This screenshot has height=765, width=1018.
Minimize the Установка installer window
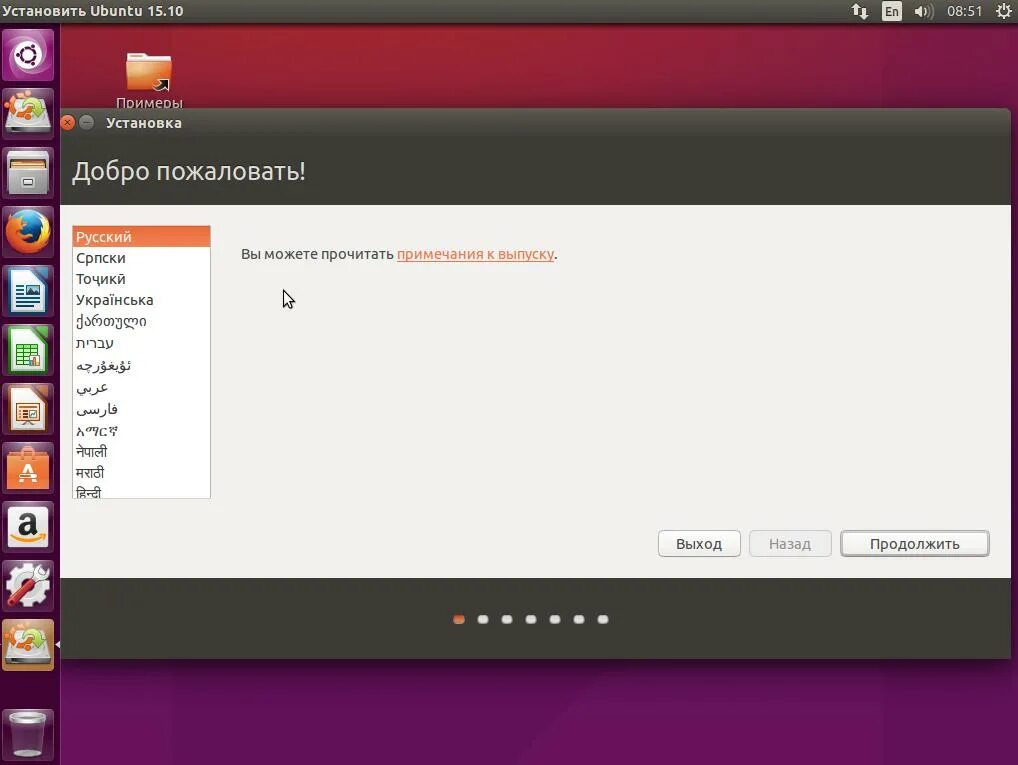86,123
